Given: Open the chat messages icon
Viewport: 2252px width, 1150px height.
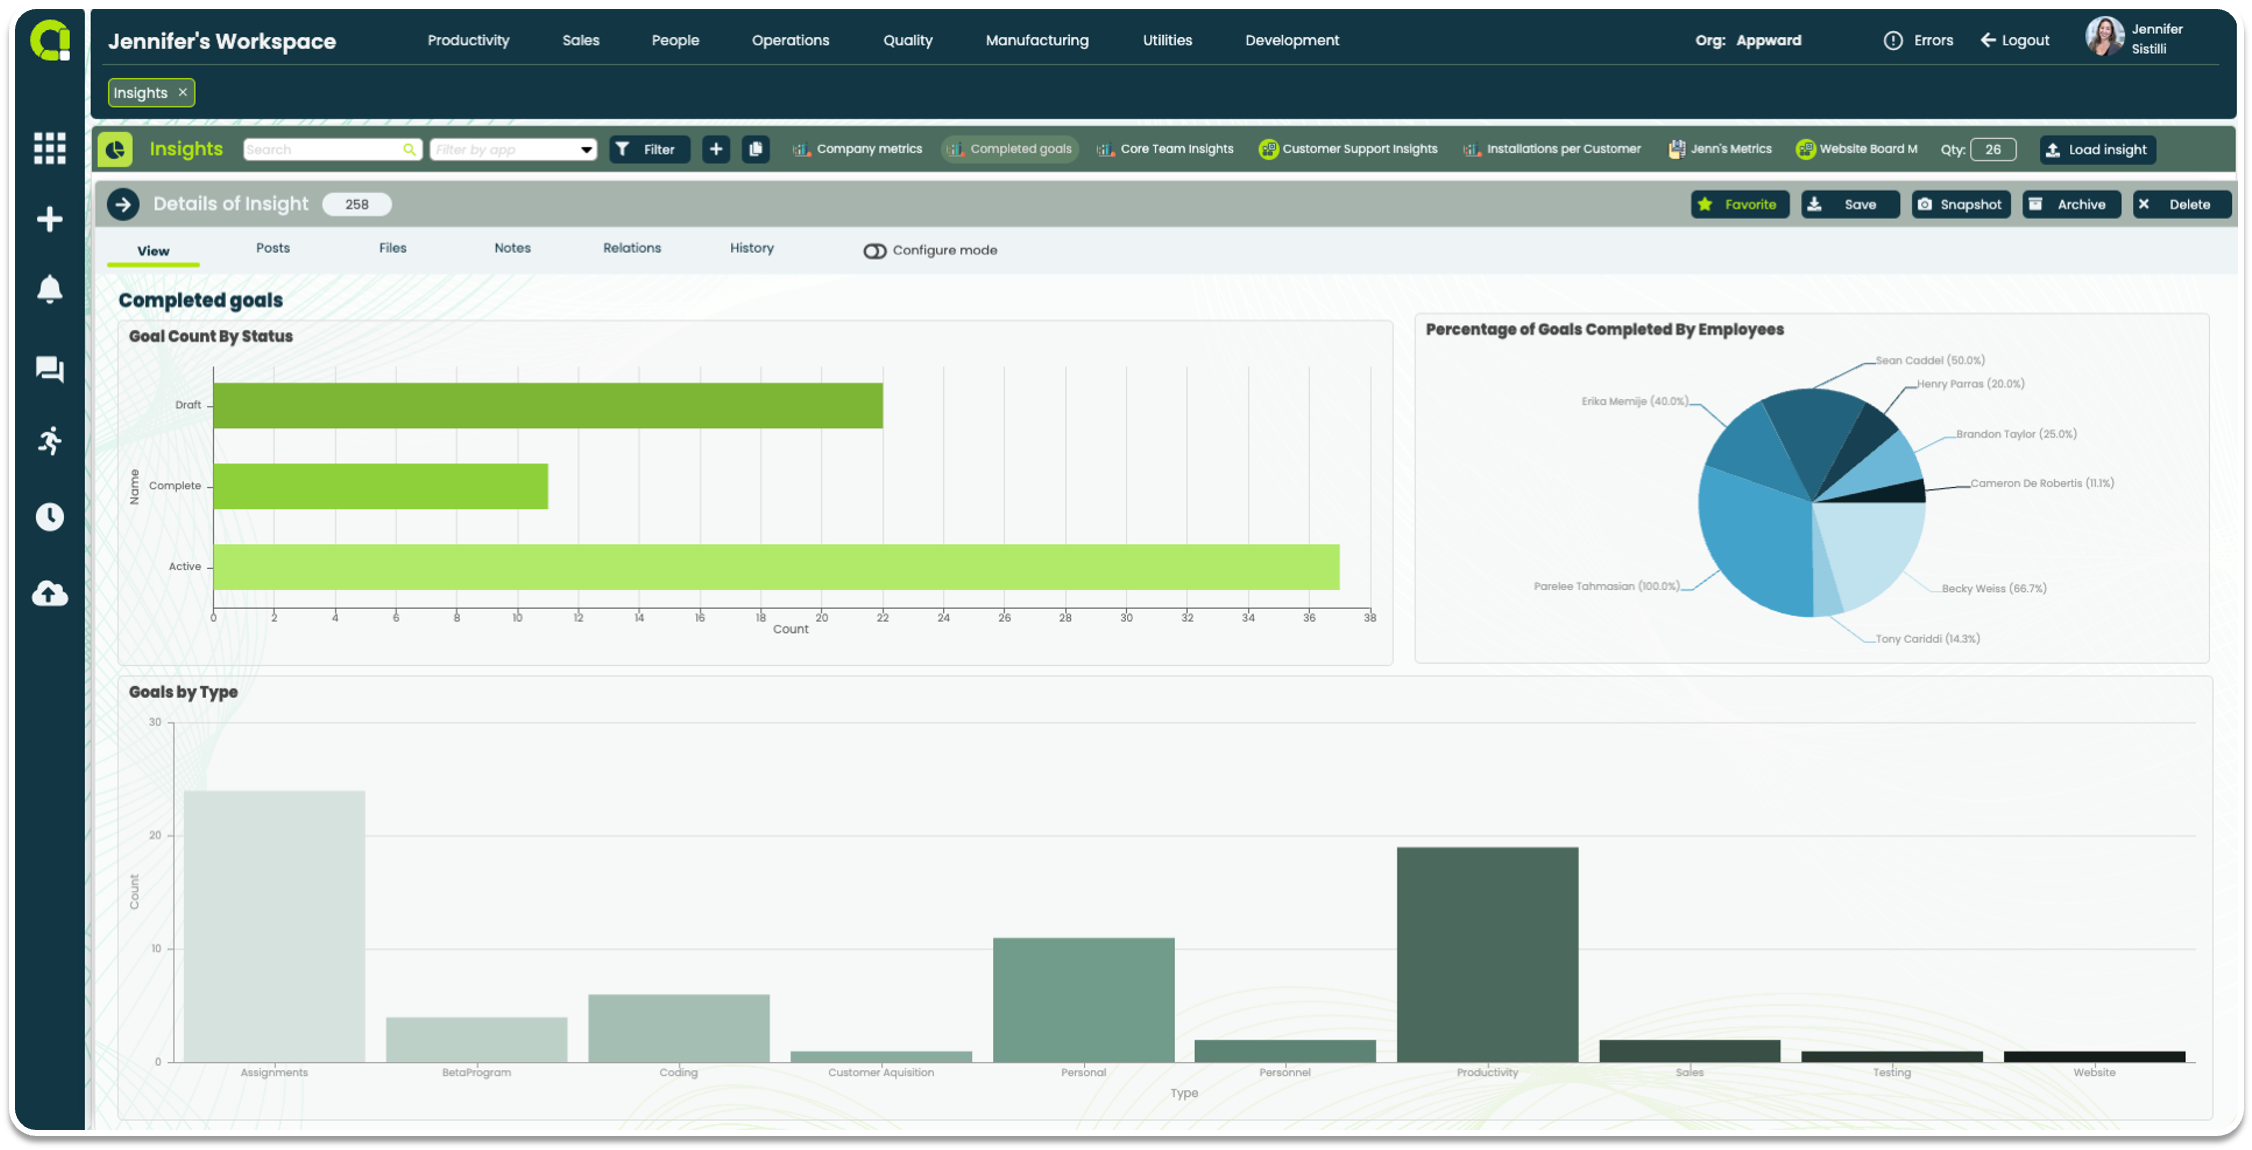Looking at the screenshot, I should (49, 369).
